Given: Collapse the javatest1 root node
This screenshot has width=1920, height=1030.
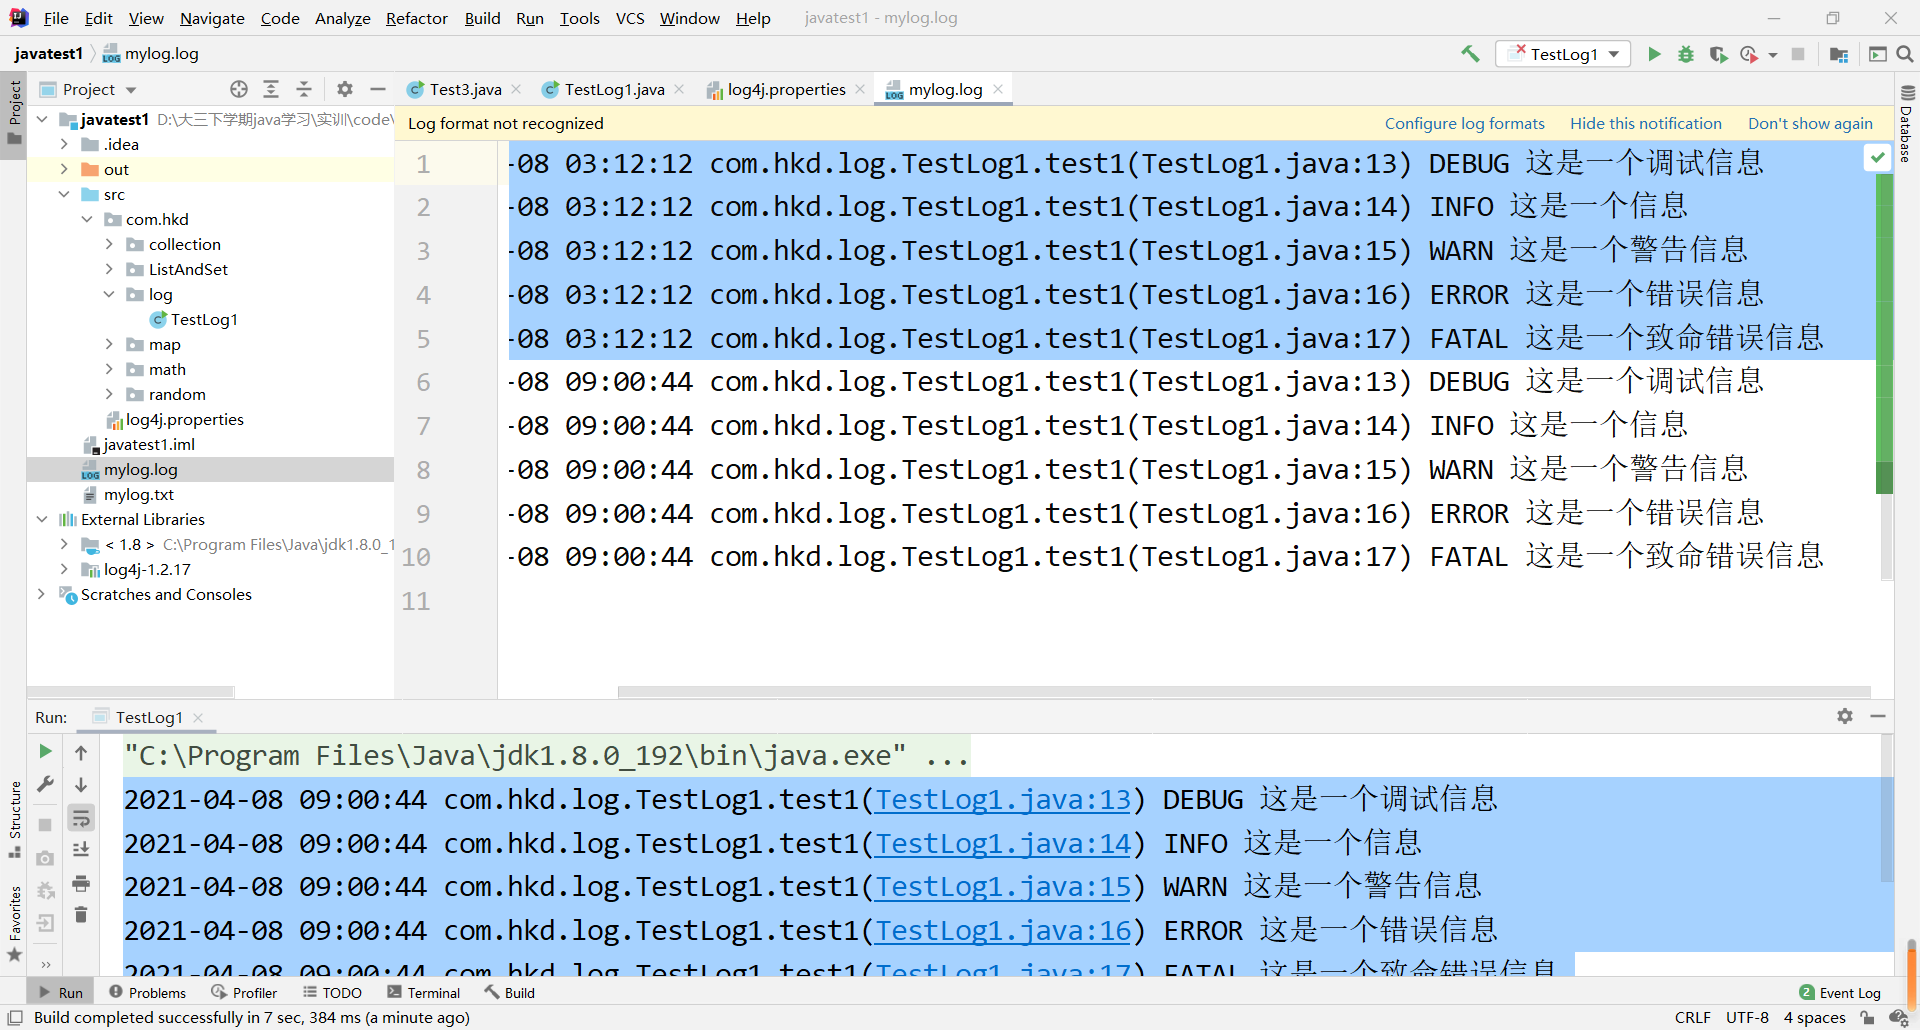Looking at the screenshot, I should (x=42, y=120).
